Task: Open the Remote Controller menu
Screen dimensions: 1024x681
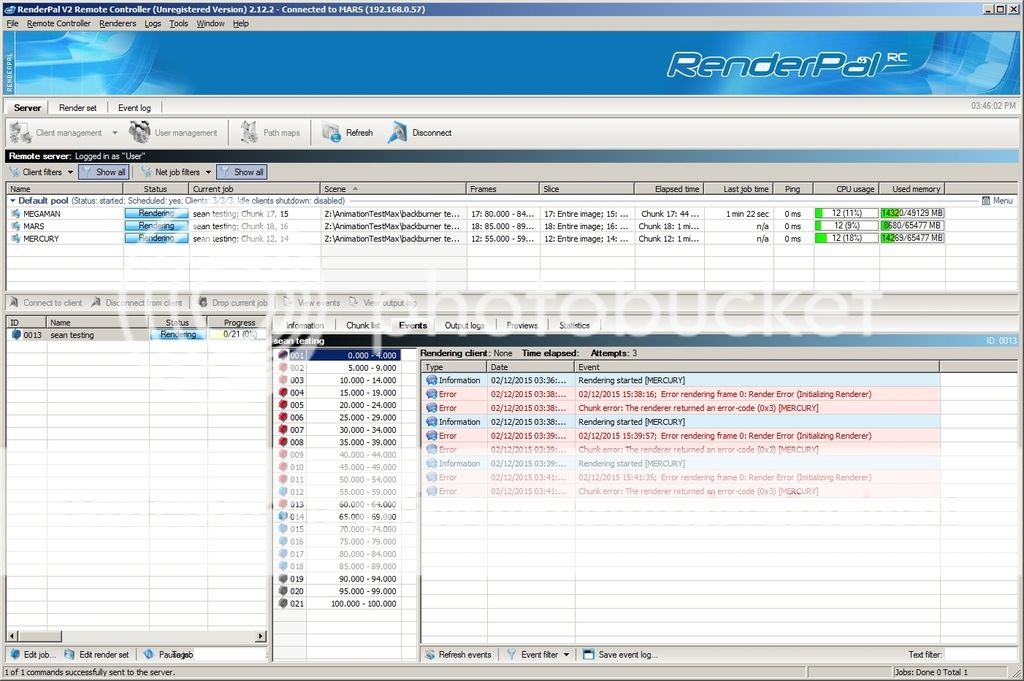Action: click(x=59, y=23)
